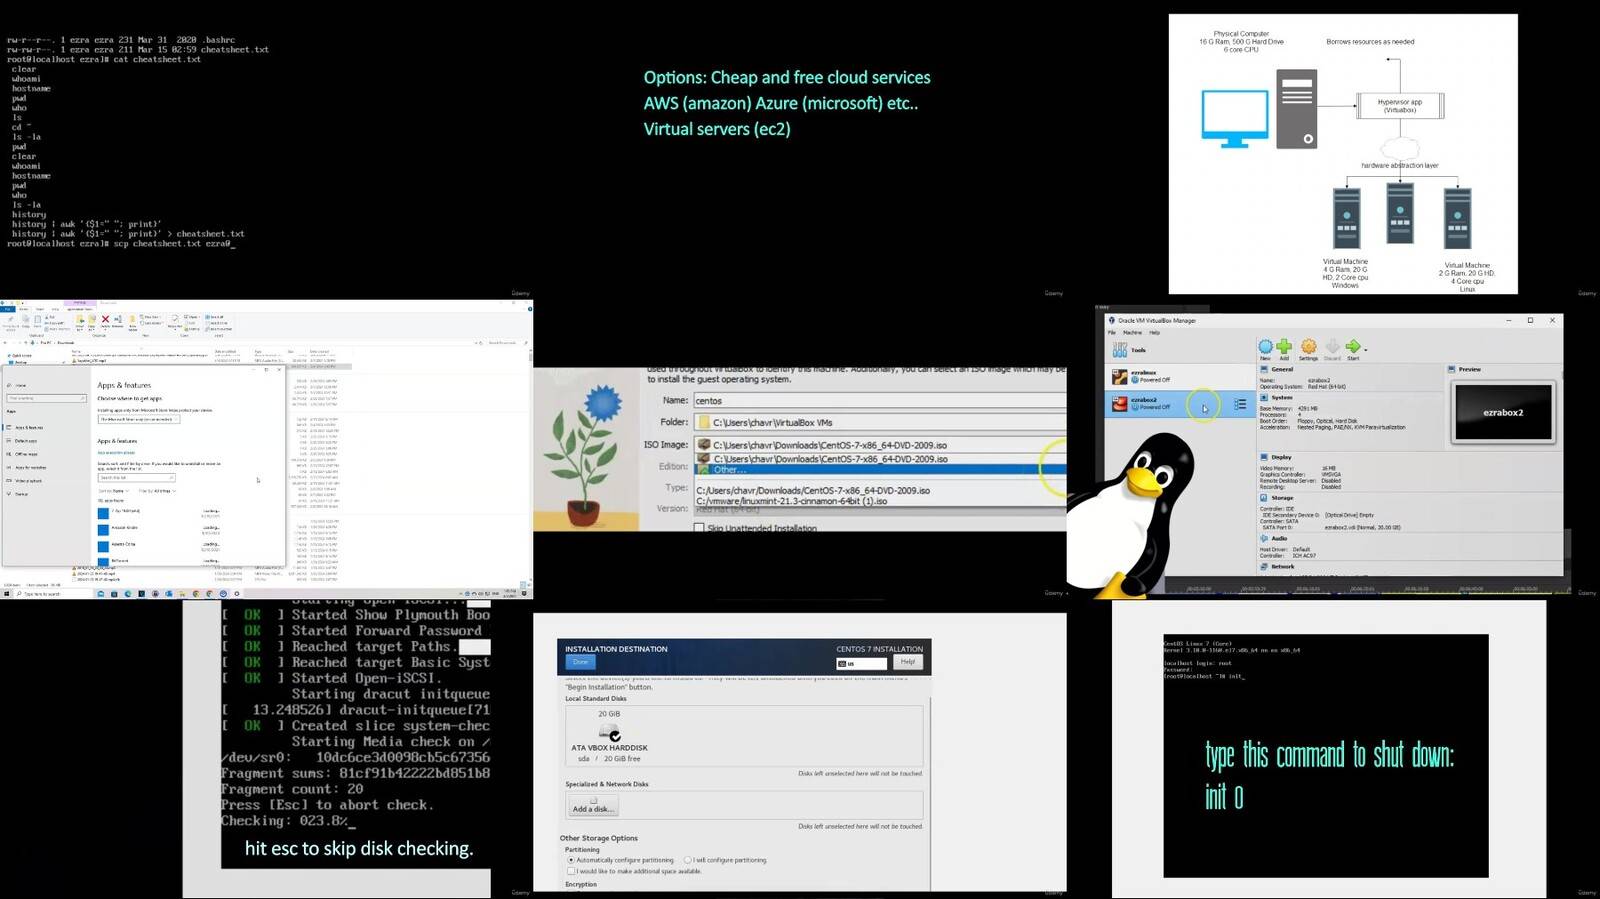
Task: Select I will configure partitioning radio
Action: tap(688, 860)
